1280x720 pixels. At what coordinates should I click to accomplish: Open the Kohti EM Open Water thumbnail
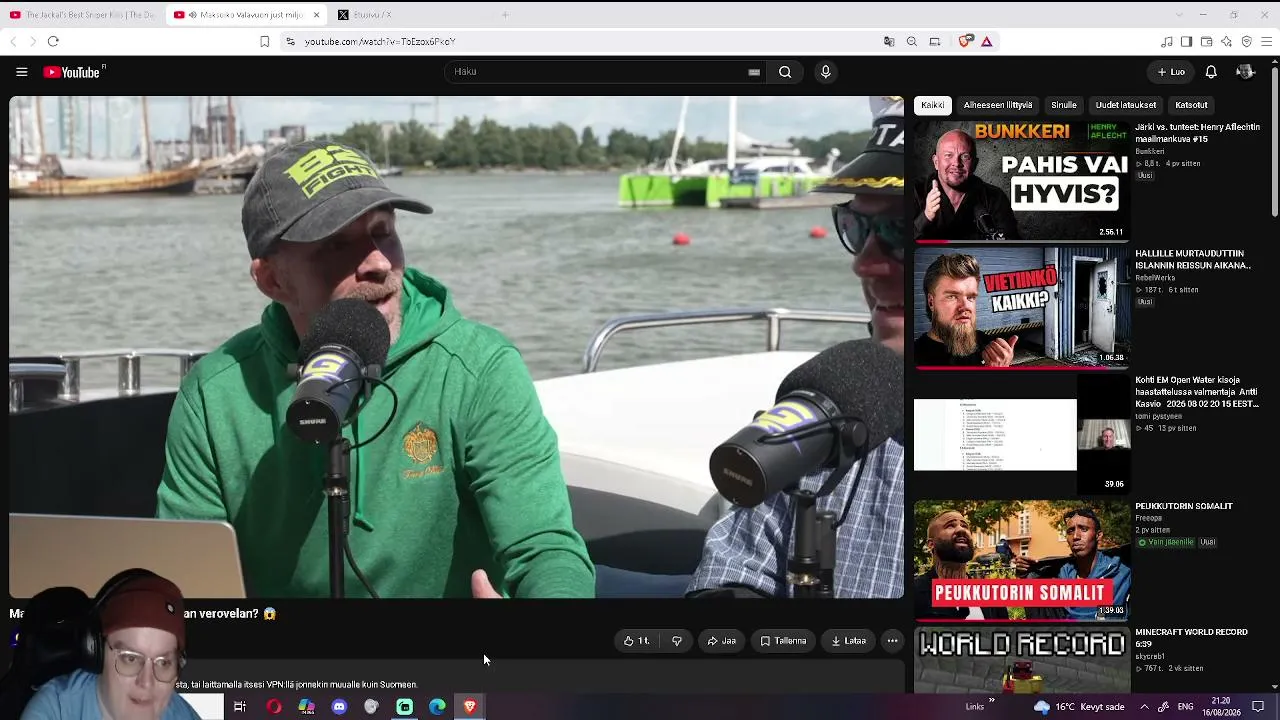tap(1022, 434)
